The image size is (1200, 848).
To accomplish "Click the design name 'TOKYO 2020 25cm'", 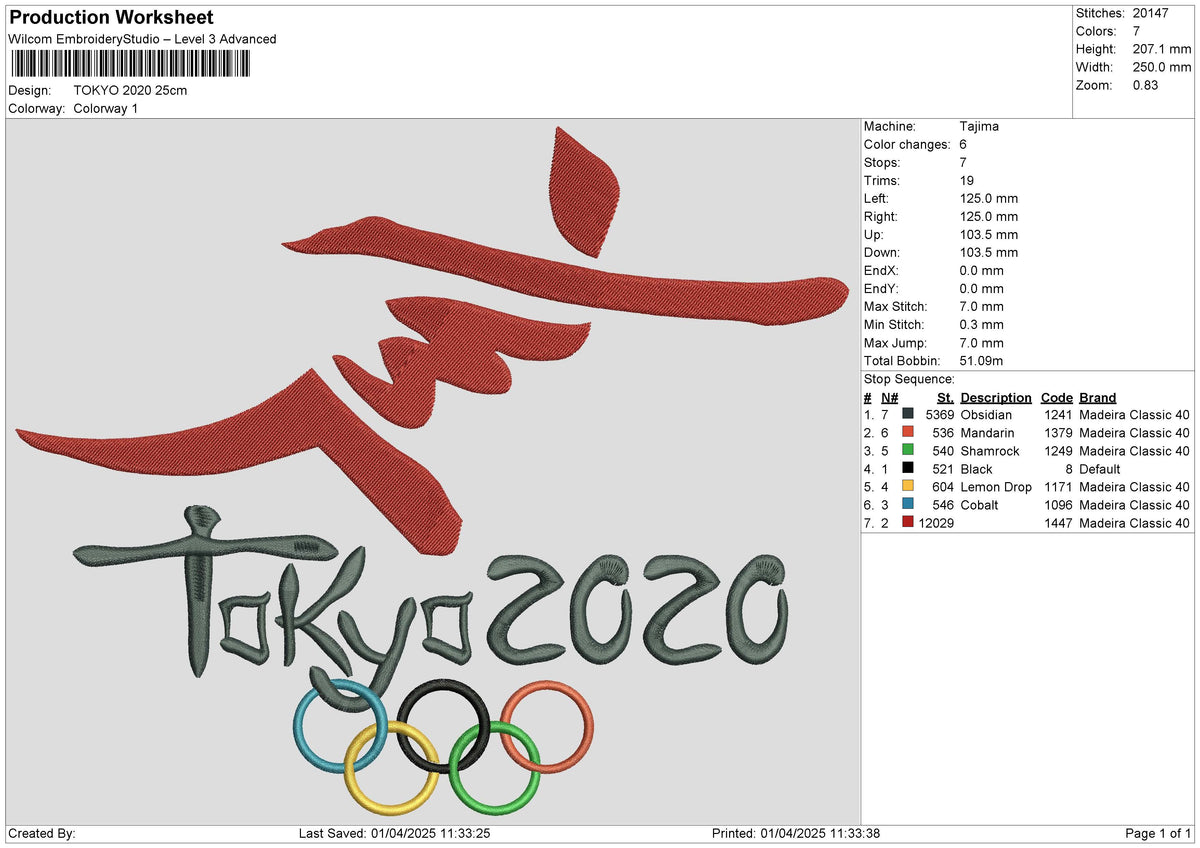I will click(130, 90).
